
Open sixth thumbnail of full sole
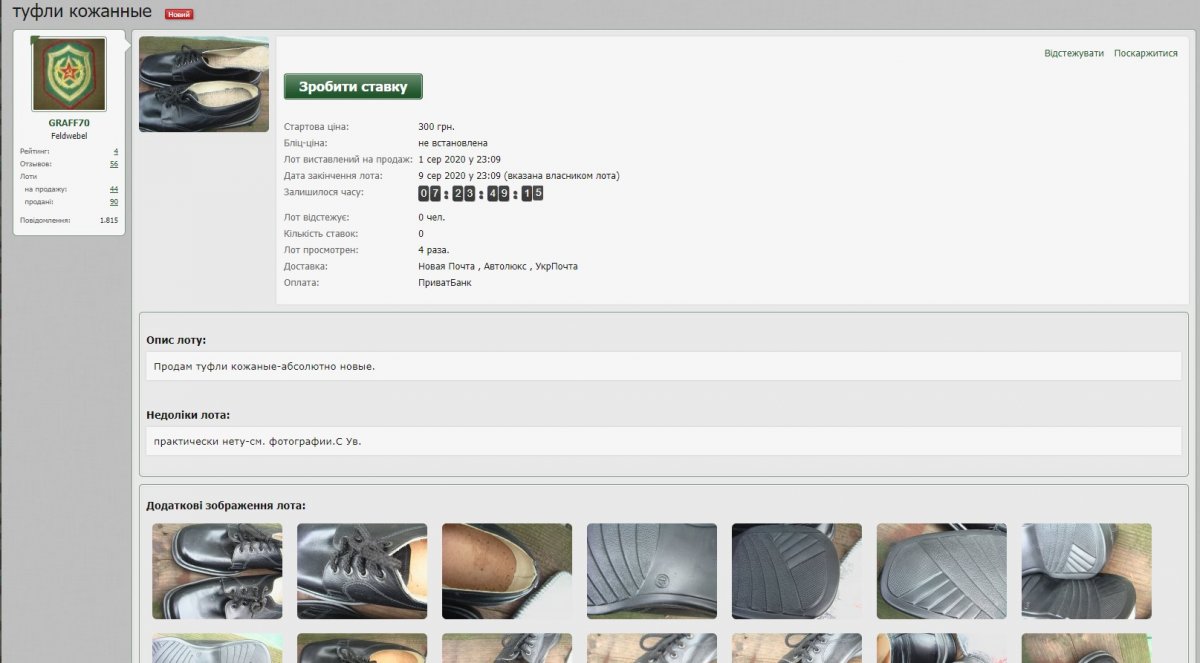(x=942, y=571)
